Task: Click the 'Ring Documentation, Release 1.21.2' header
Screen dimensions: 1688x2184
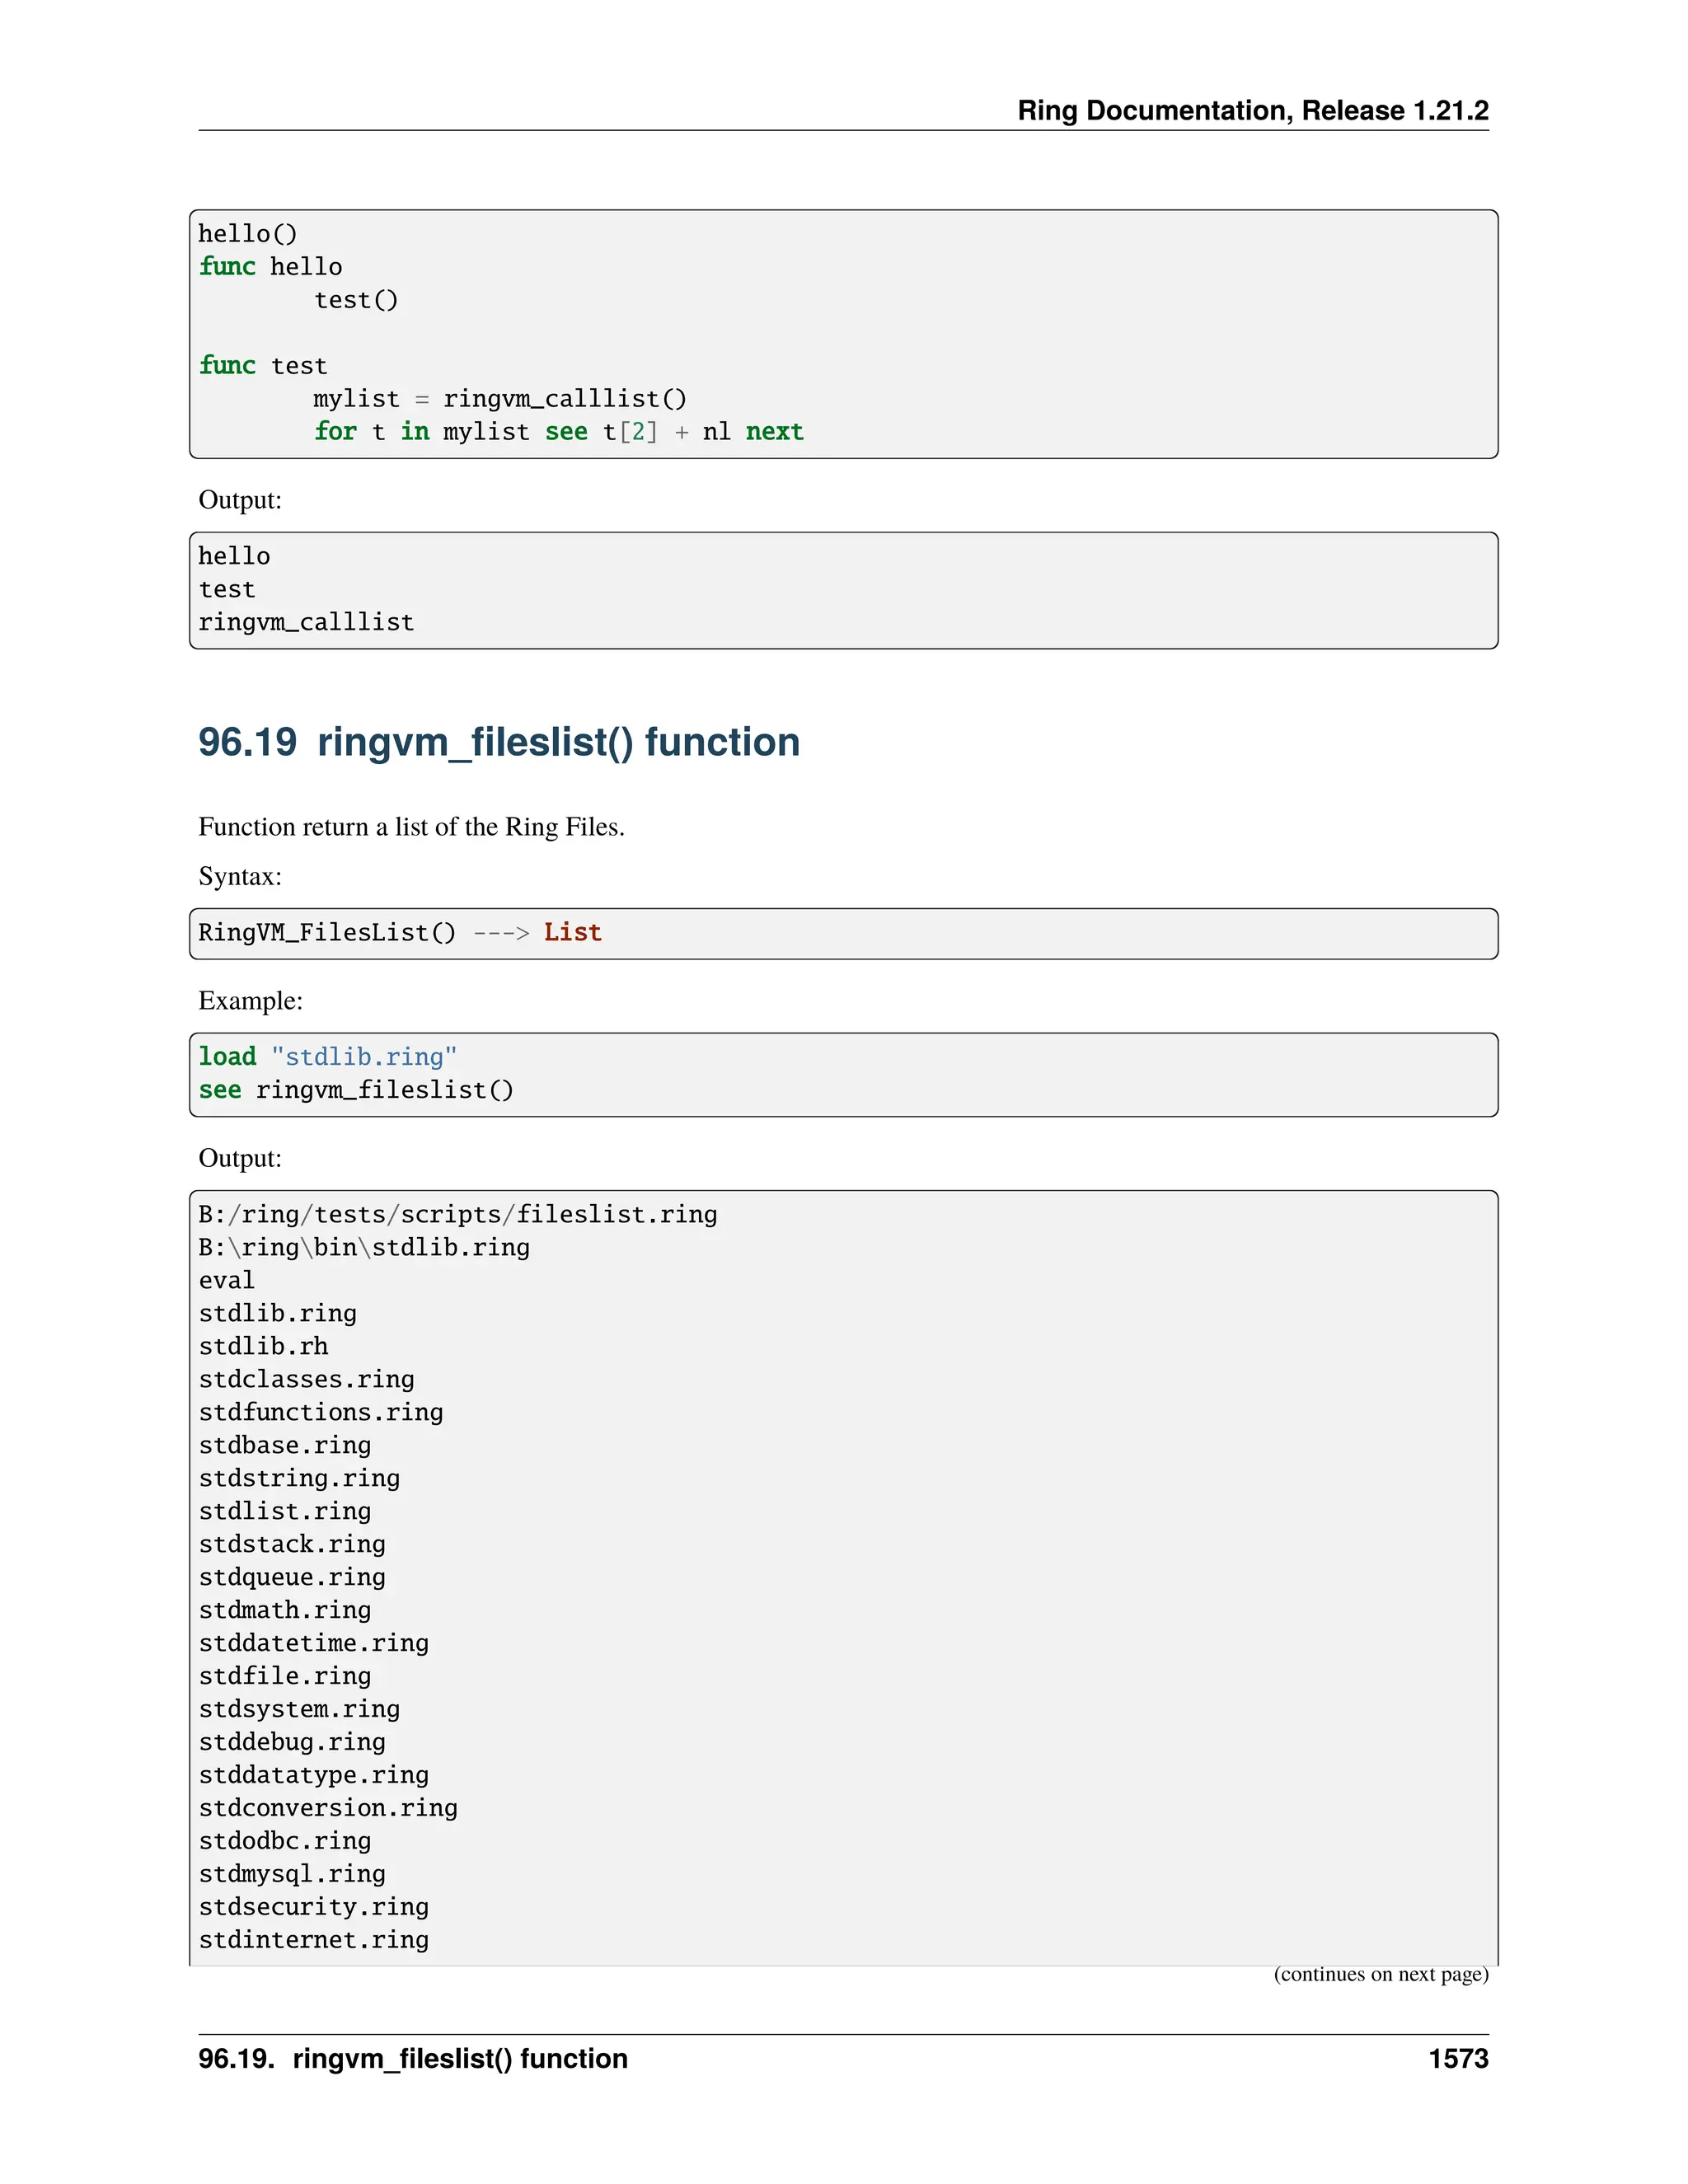Action: (1252, 110)
